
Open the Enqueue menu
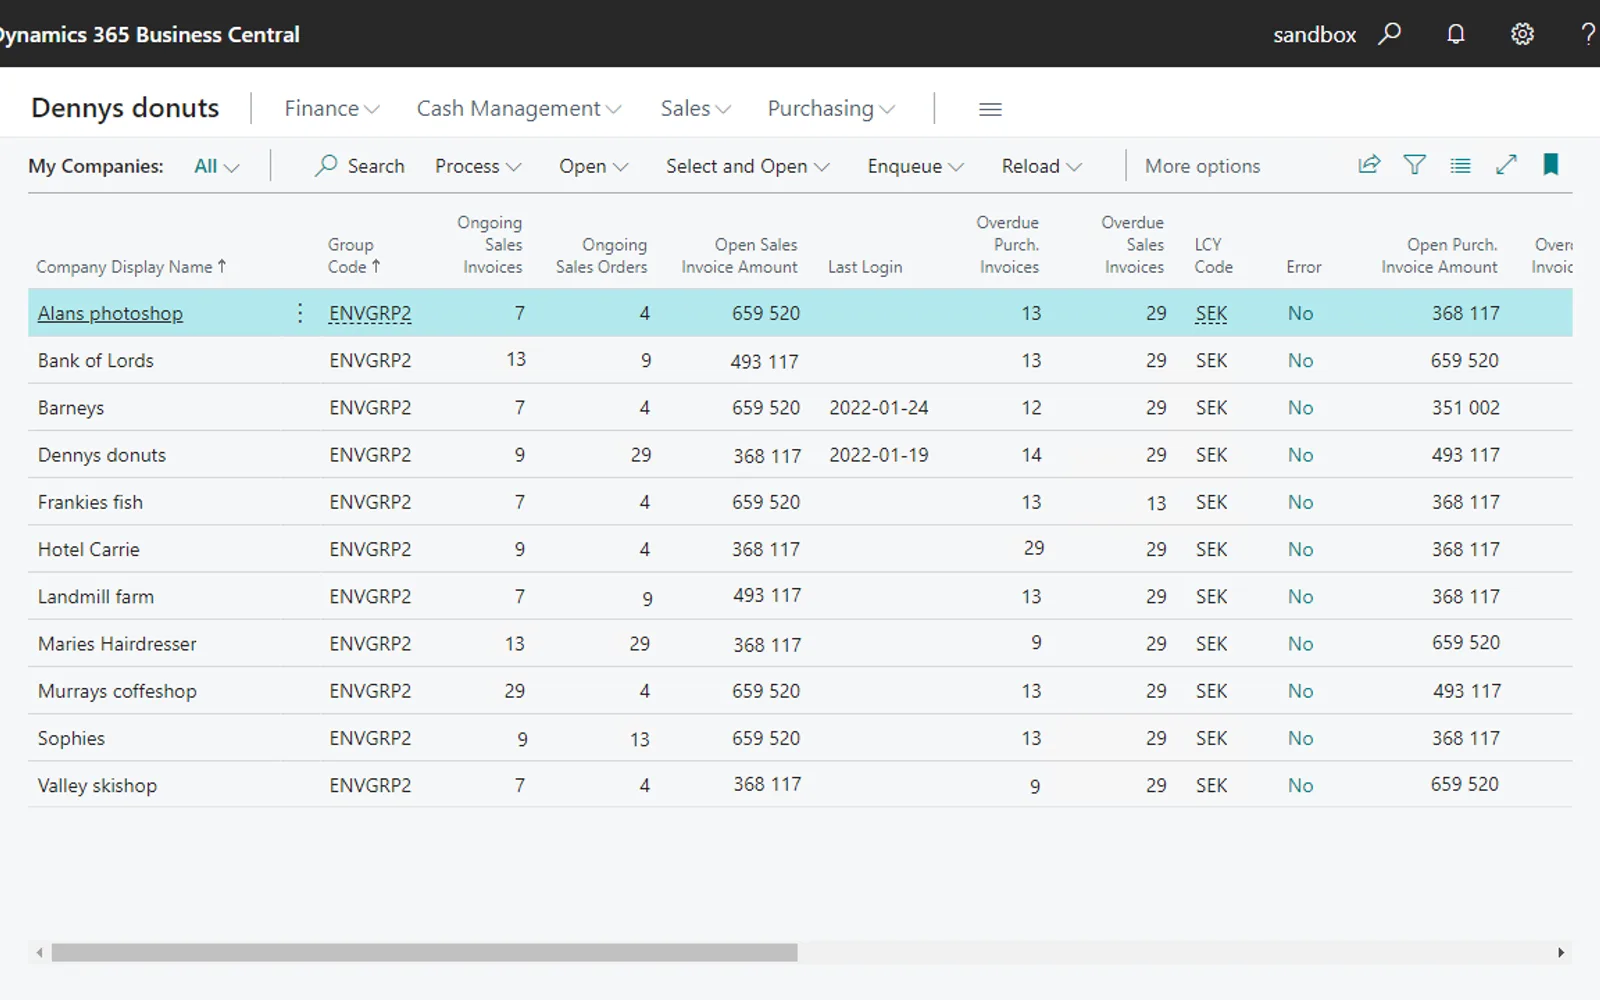point(916,166)
